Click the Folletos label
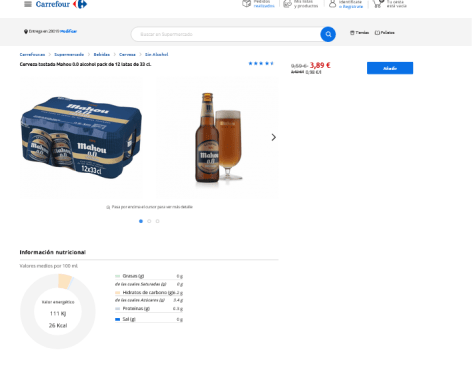This screenshot has height=366, width=475. (x=387, y=33)
